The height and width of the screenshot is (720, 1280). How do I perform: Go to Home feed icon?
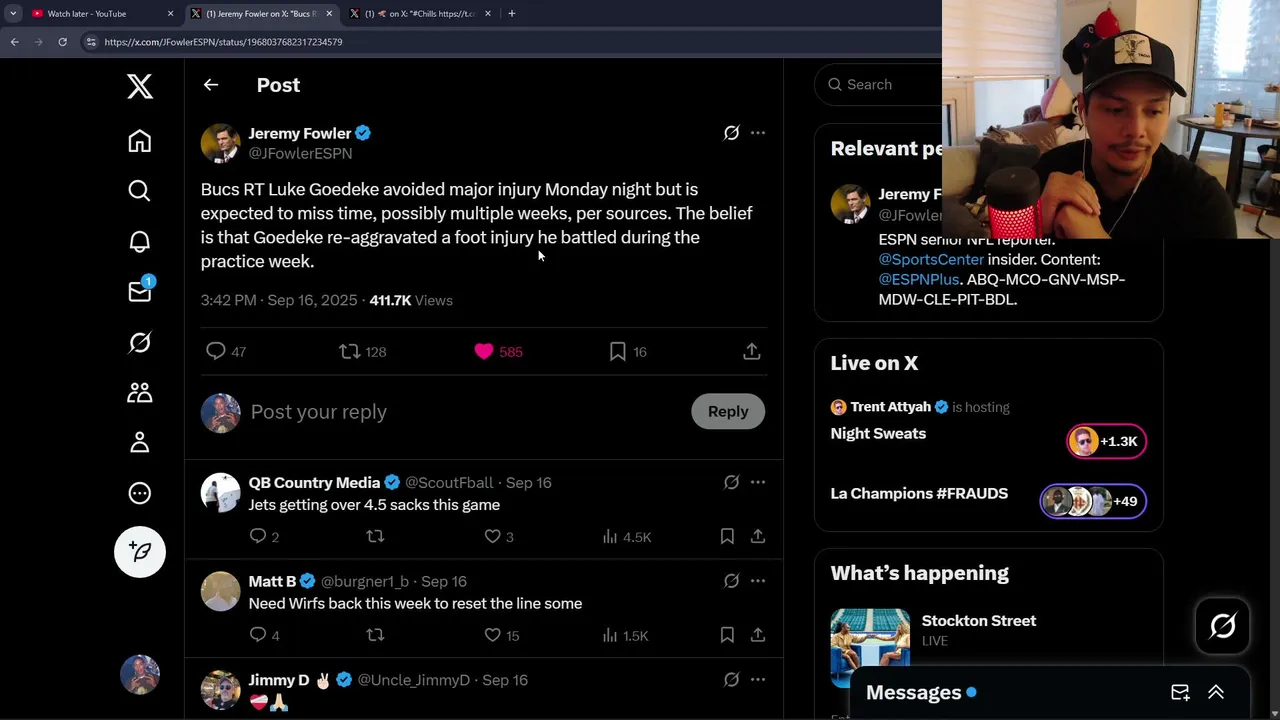[x=140, y=141]
